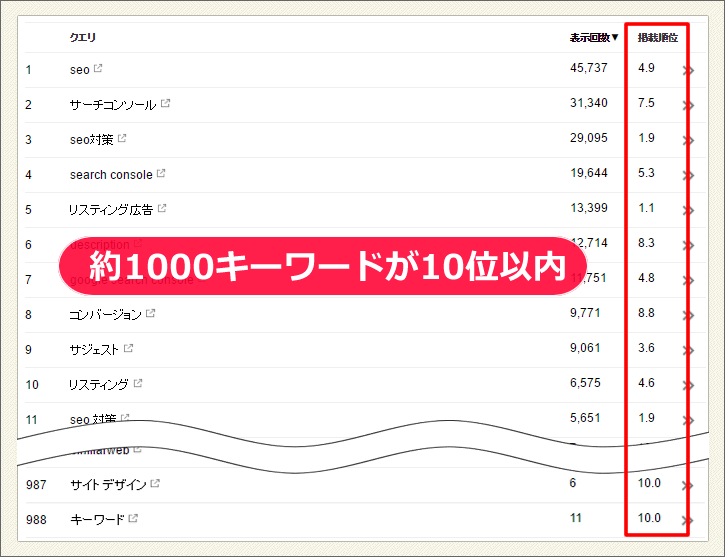Select impressions value 6,575

(x=585, y=383)
